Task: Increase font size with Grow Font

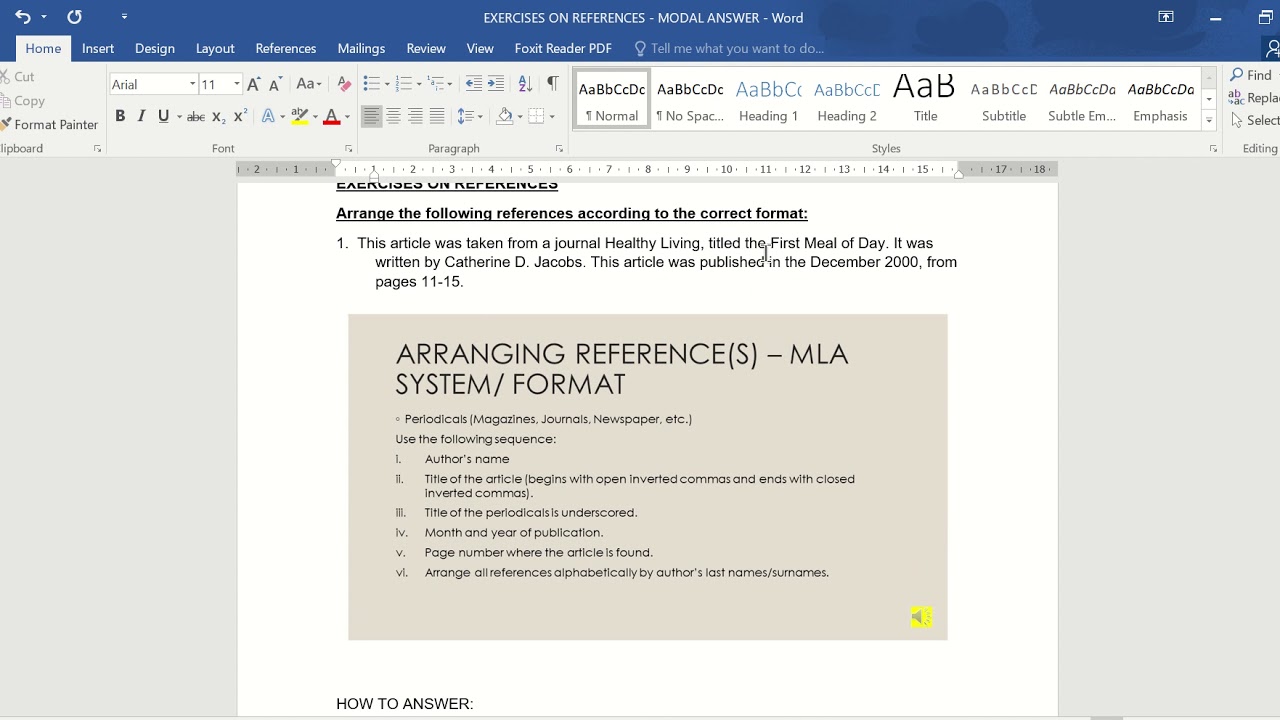Action: (x=254, y=84)
